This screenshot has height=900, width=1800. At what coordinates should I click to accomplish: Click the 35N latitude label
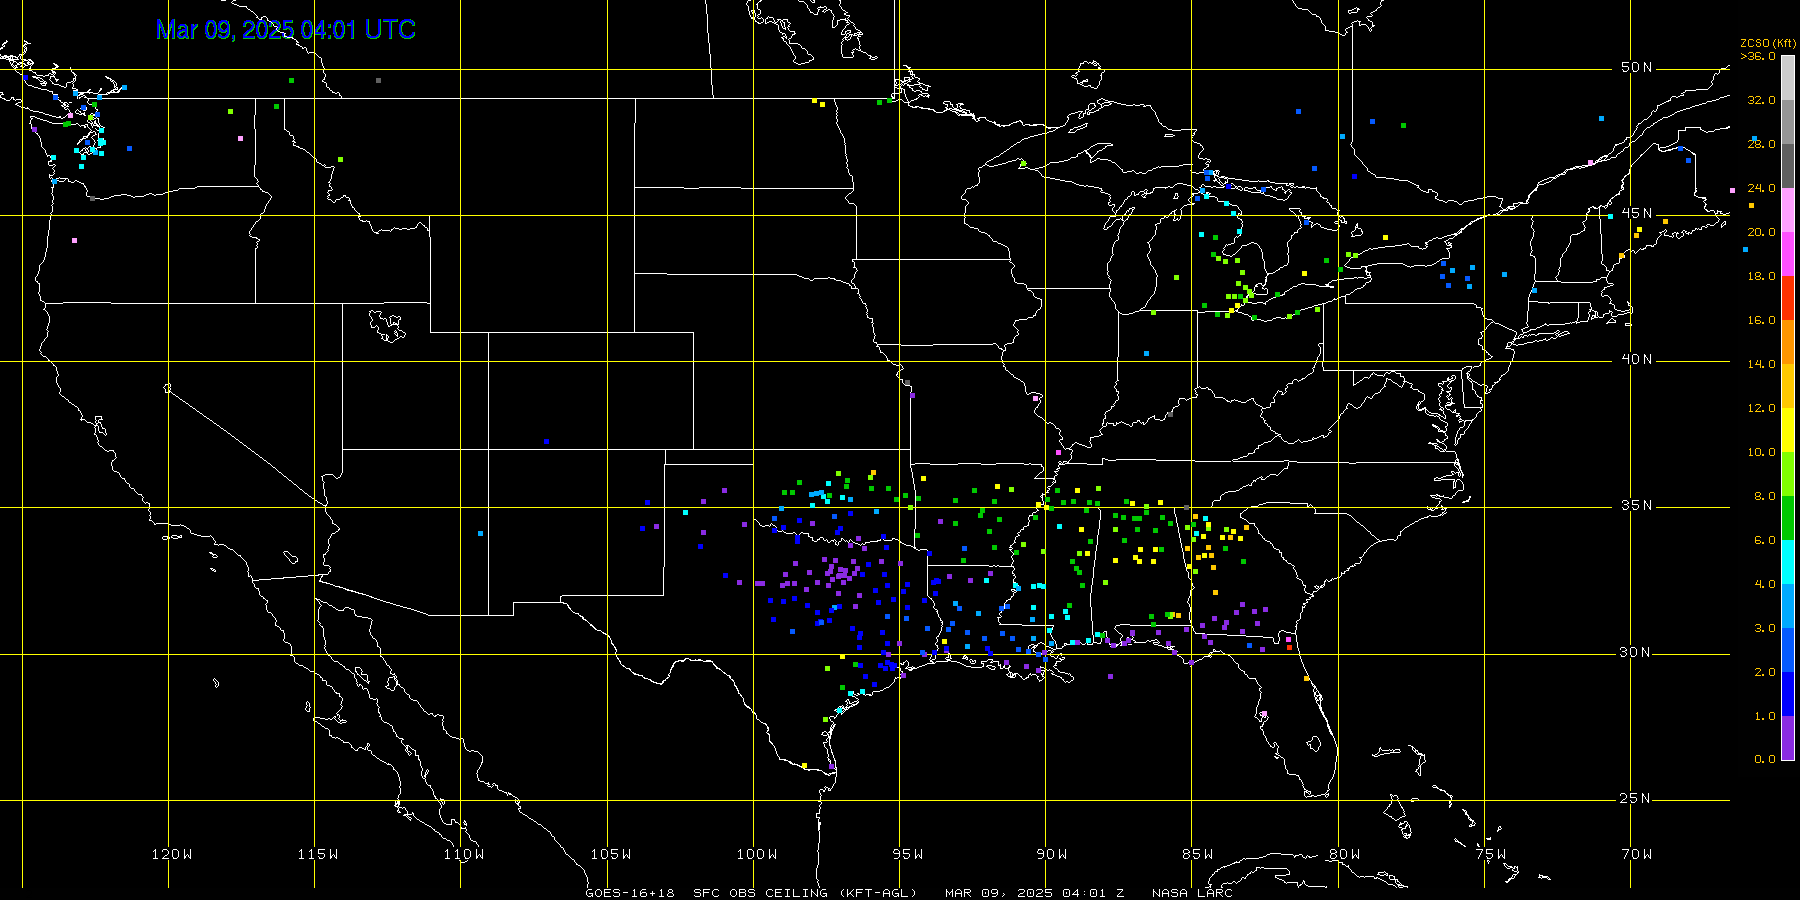click(1636, 505)
